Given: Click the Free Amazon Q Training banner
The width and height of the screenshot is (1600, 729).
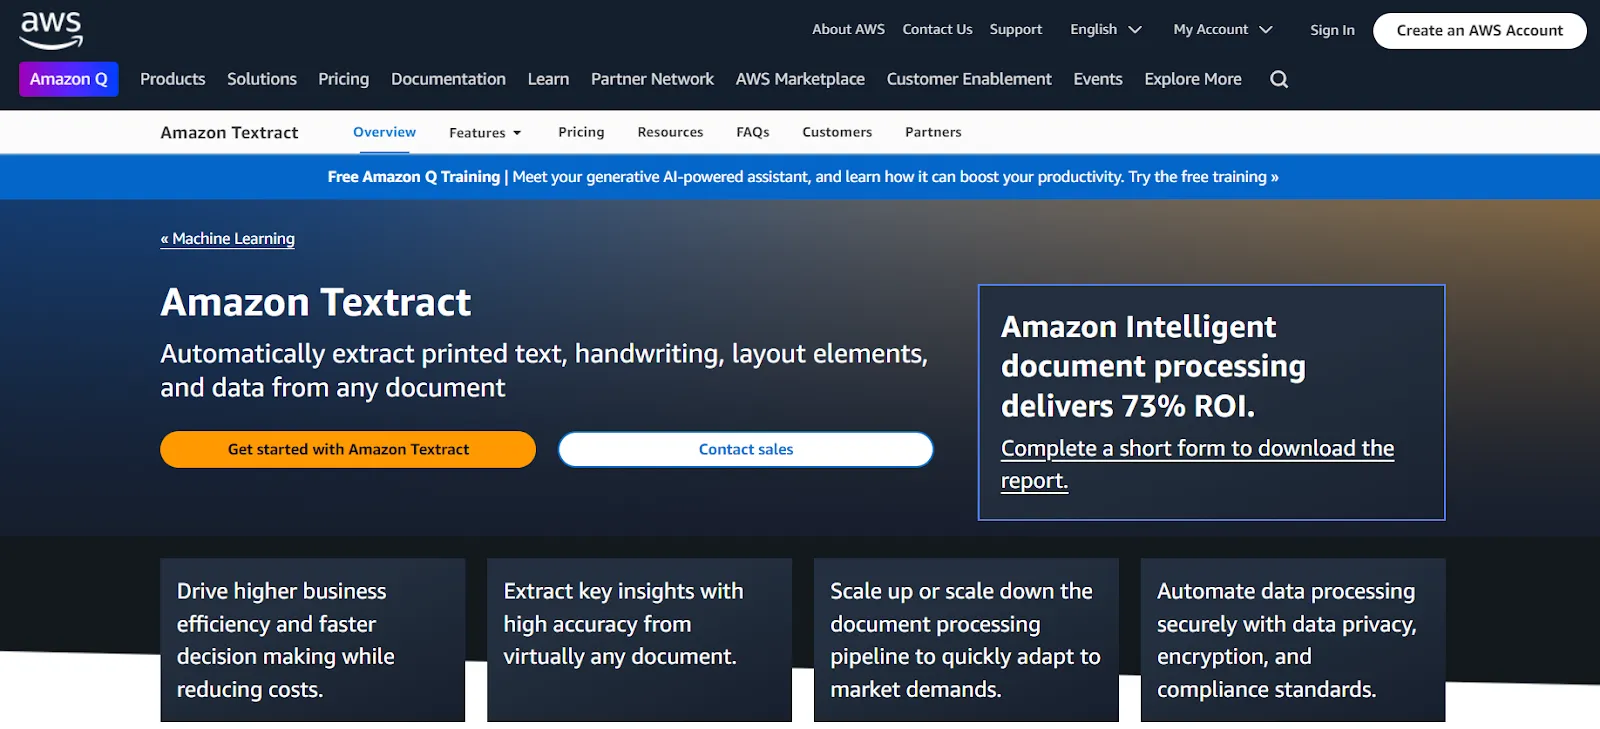Looking at the screenshot, I should point(803,177).
